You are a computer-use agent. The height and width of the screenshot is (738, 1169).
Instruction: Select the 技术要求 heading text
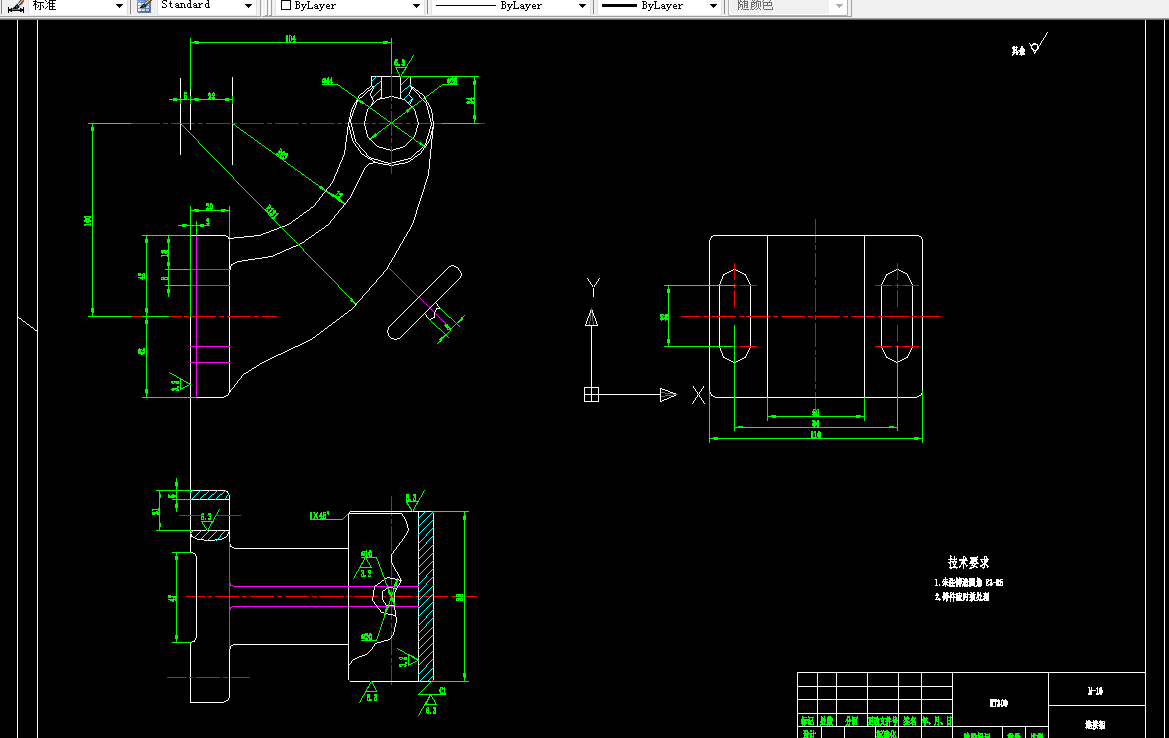coord(968,563)
